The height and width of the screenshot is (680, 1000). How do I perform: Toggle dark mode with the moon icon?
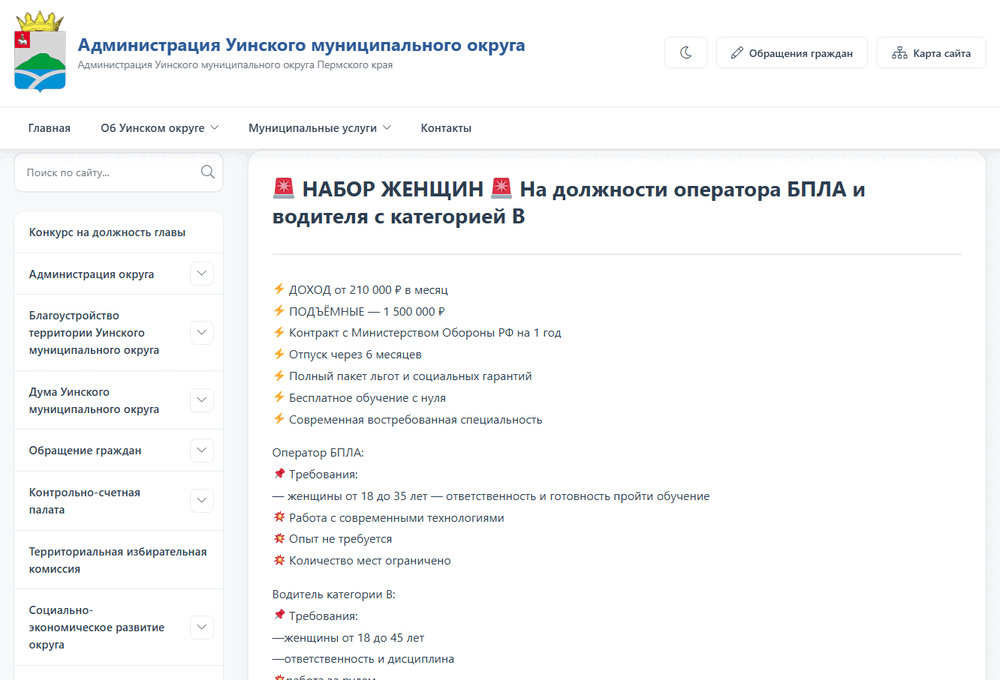[686, 53]
